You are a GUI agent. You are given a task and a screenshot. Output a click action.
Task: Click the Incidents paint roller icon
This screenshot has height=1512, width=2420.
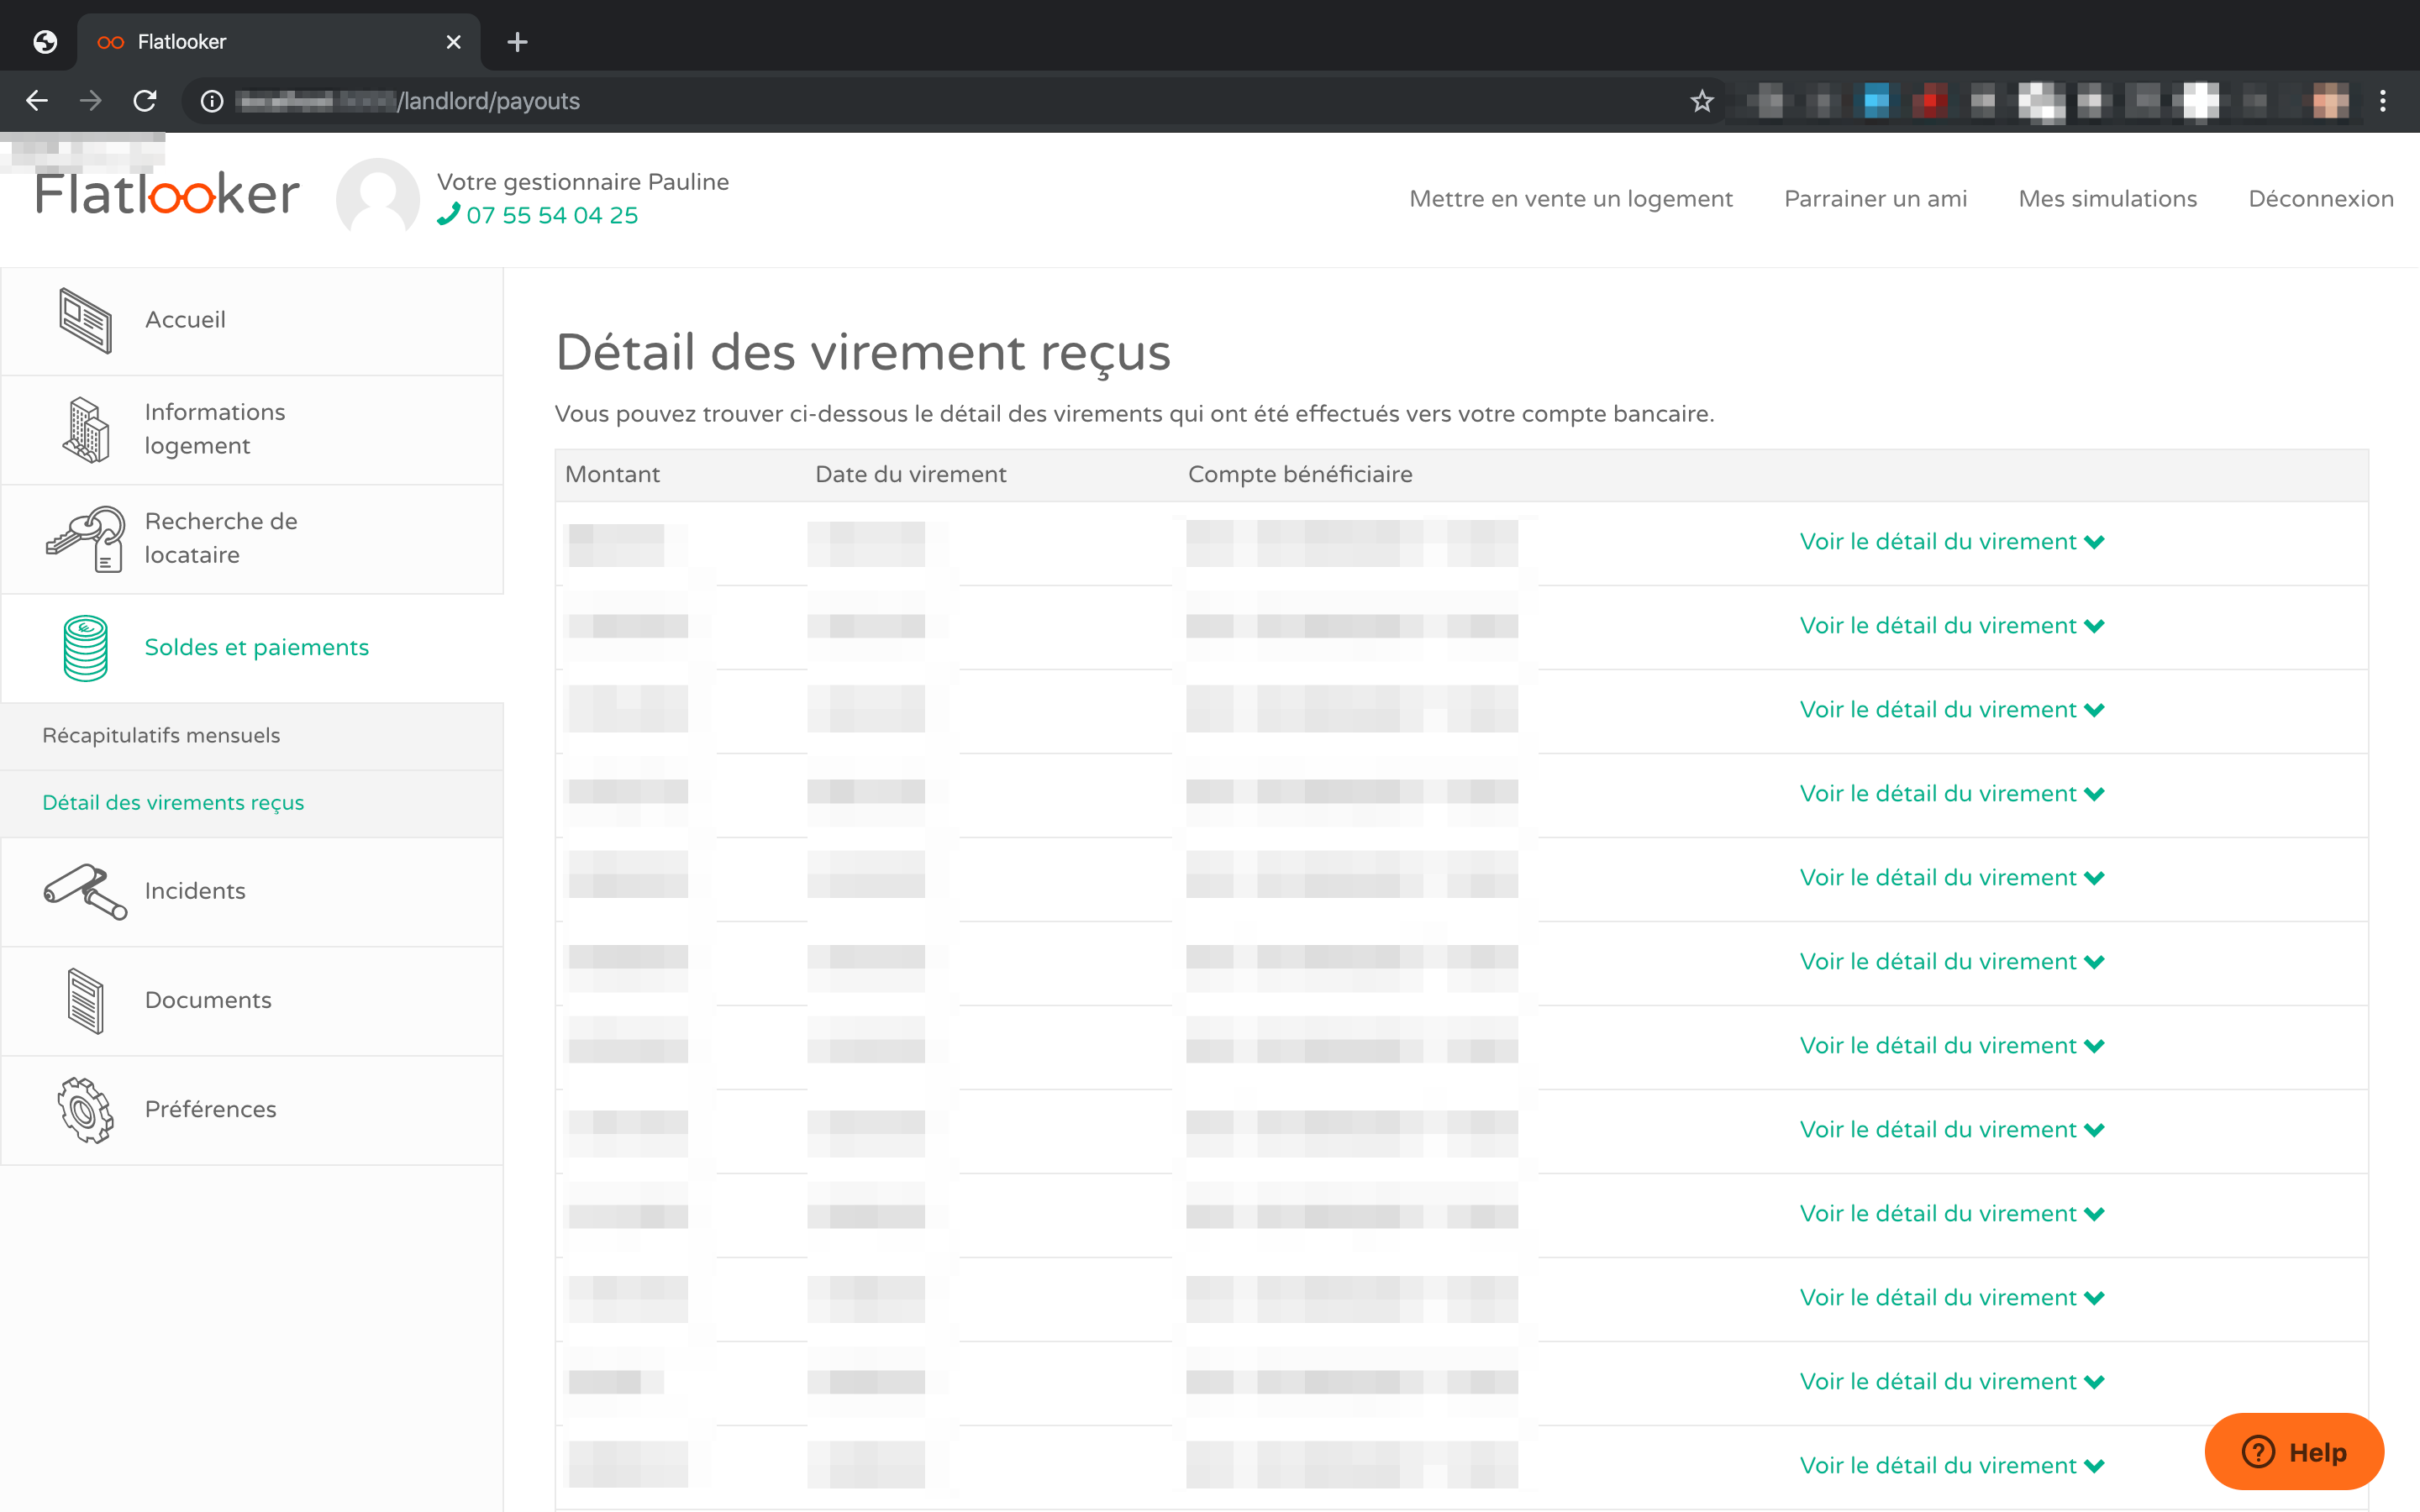tap(86, 891)
